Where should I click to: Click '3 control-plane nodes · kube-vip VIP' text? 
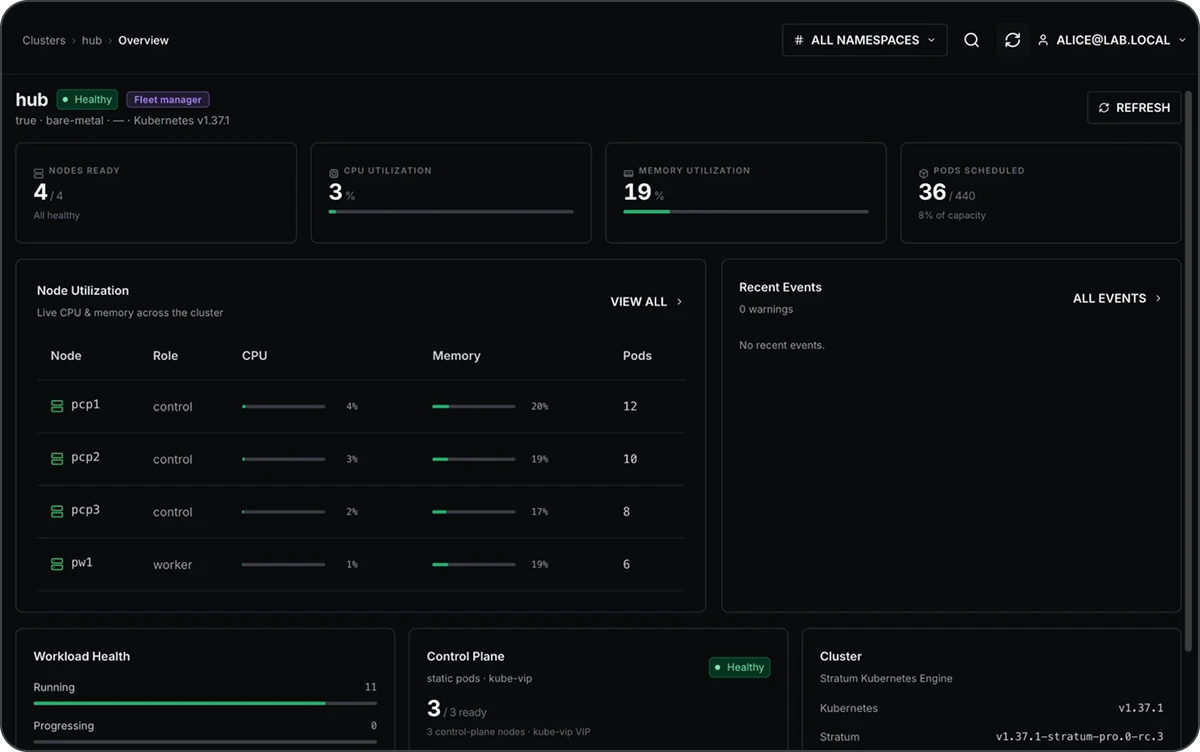[x=509, y=732]
